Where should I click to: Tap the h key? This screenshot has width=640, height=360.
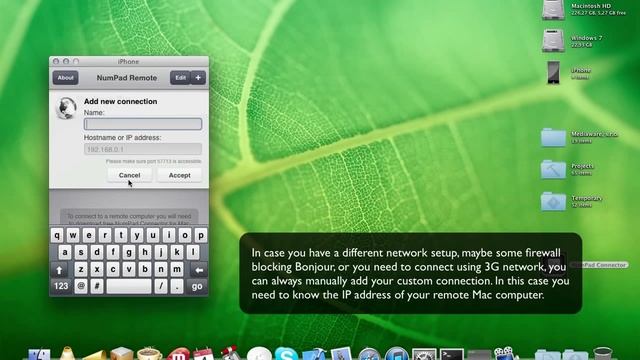pos(144,253)
